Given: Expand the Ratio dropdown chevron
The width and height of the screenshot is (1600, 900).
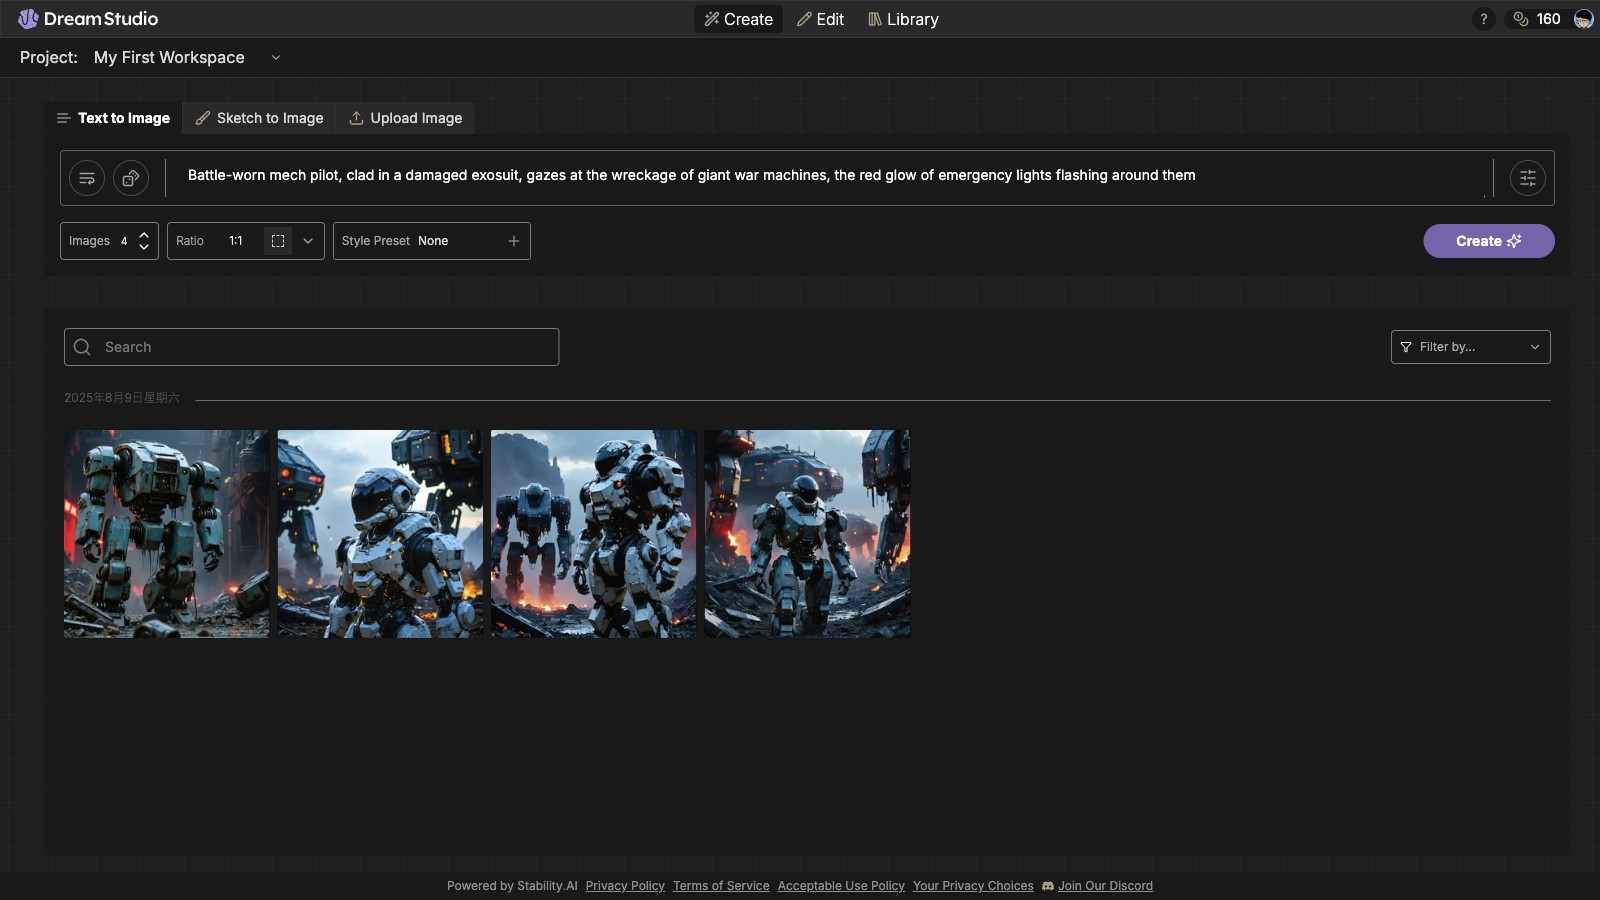Looking at the screenshot, I should tap(308, 241).
